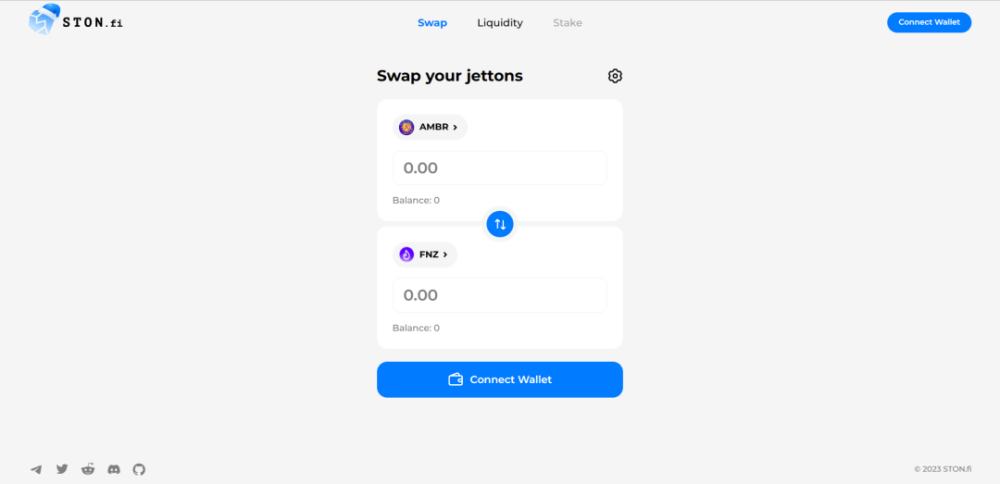1000x484 pixels.
Task: Click the AMBR token coin icon
Action: (406, 127)
